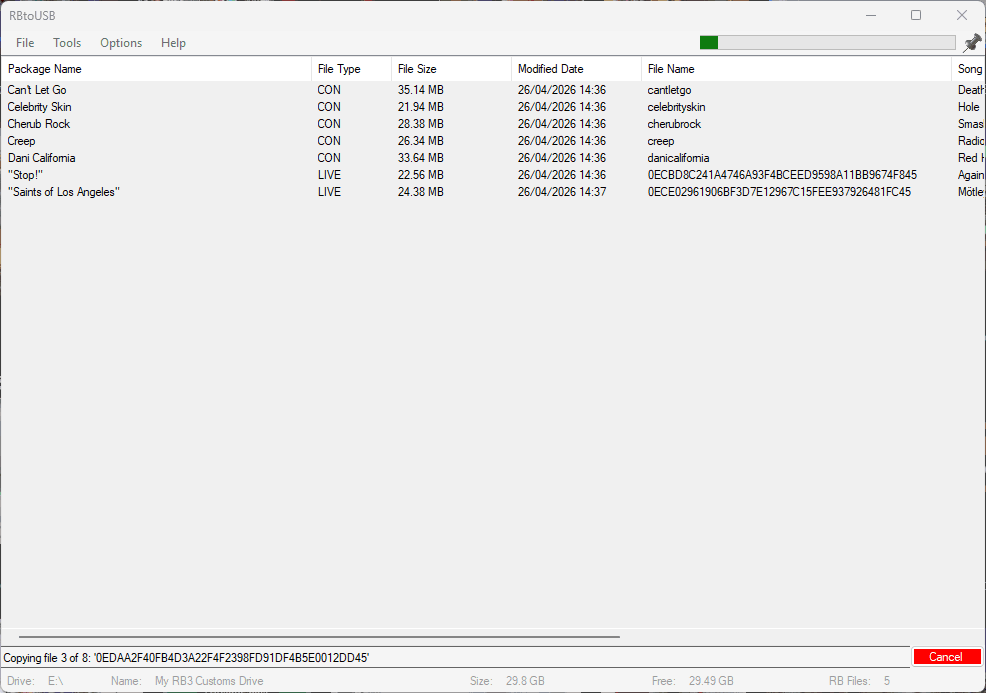The height and width of the screenshot is (693, 986).
Task: Open the Help menu
Action: tap(173, 42)
